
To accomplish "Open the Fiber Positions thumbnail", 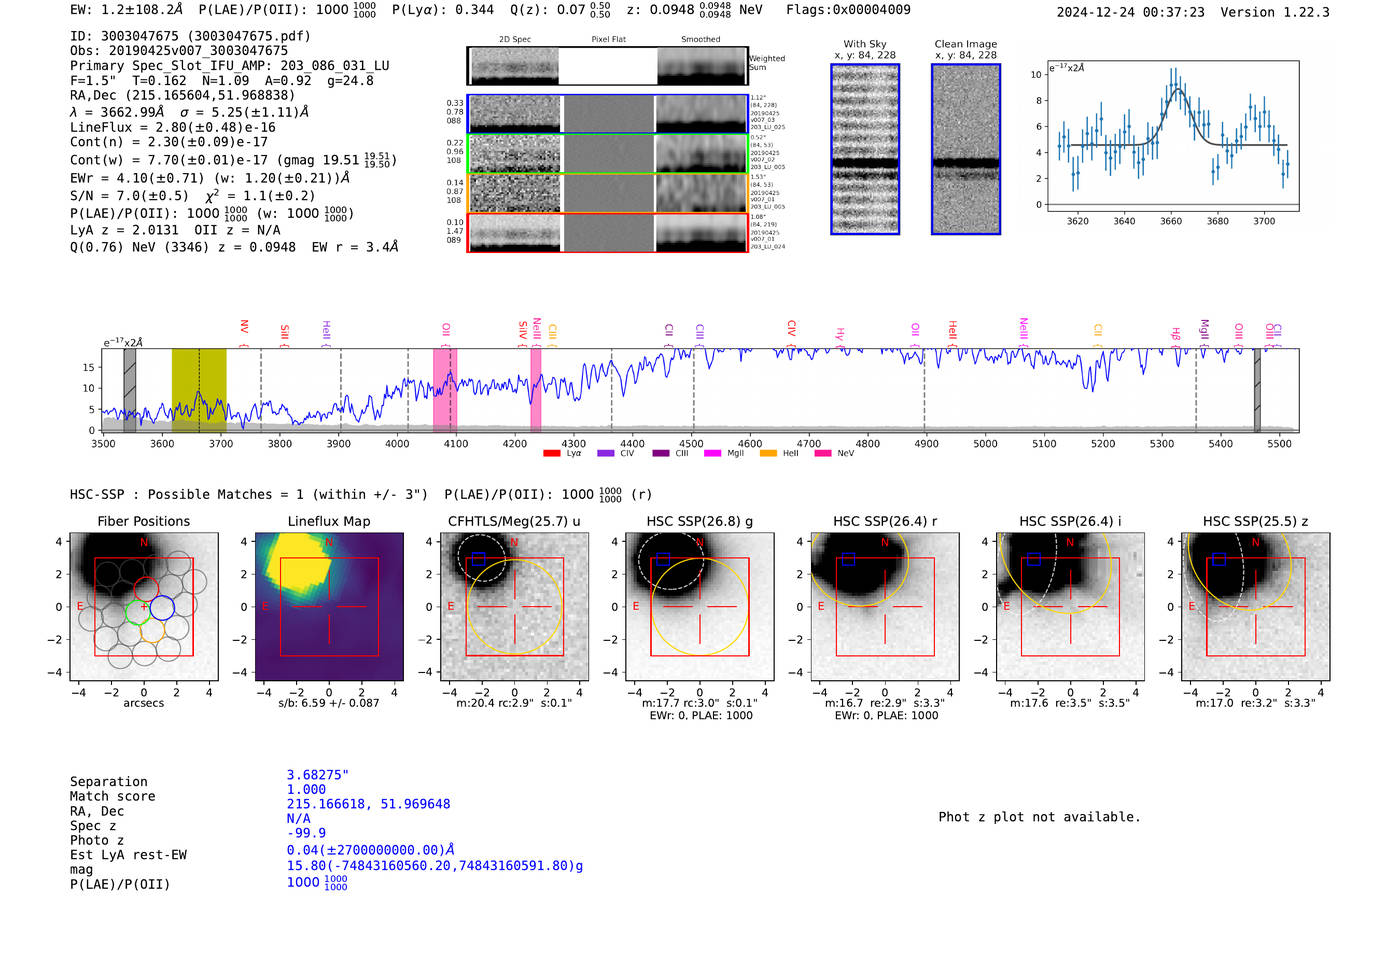I will point(144,606).
